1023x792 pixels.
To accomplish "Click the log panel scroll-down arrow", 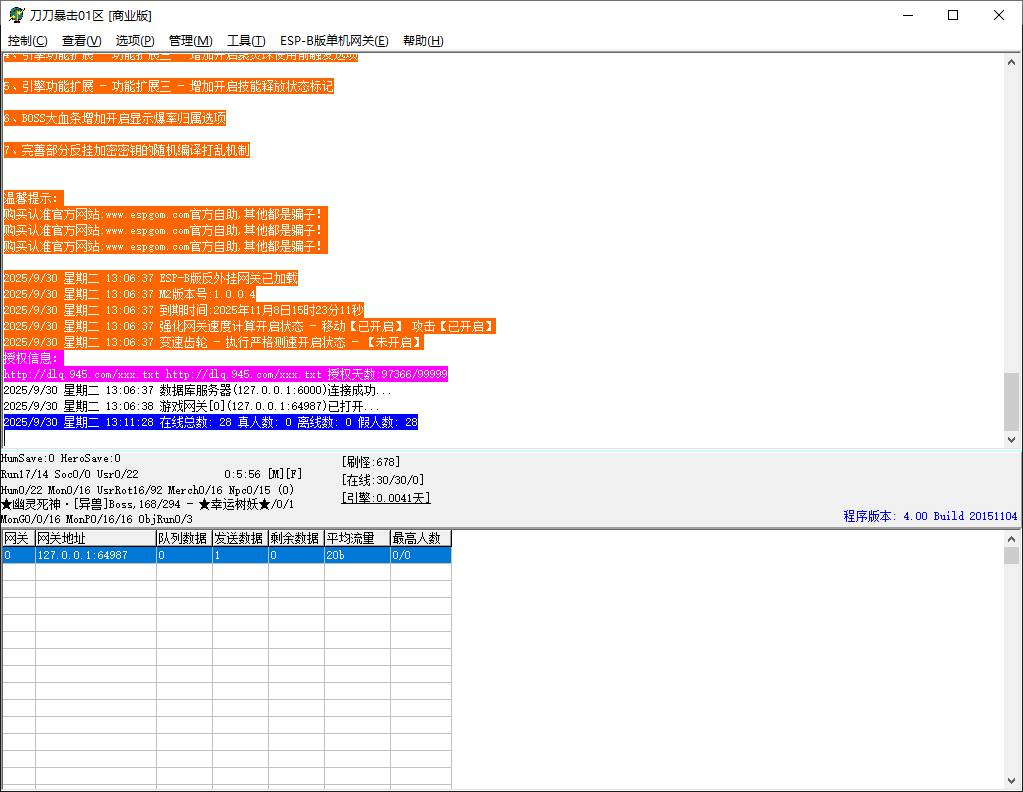I will coord(1011,439).
